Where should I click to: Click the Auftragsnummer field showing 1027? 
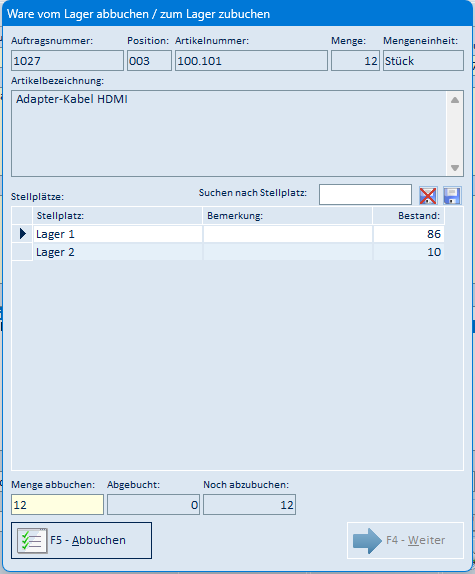click(x=67, y=61)
